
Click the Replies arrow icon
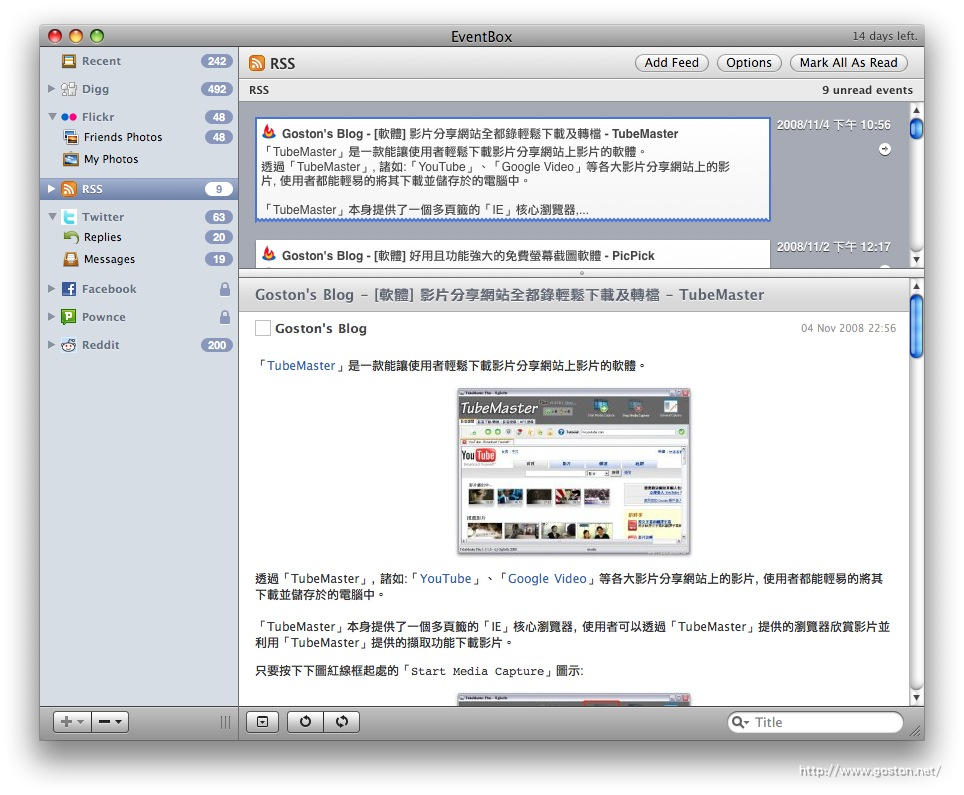tap(71, 237)
